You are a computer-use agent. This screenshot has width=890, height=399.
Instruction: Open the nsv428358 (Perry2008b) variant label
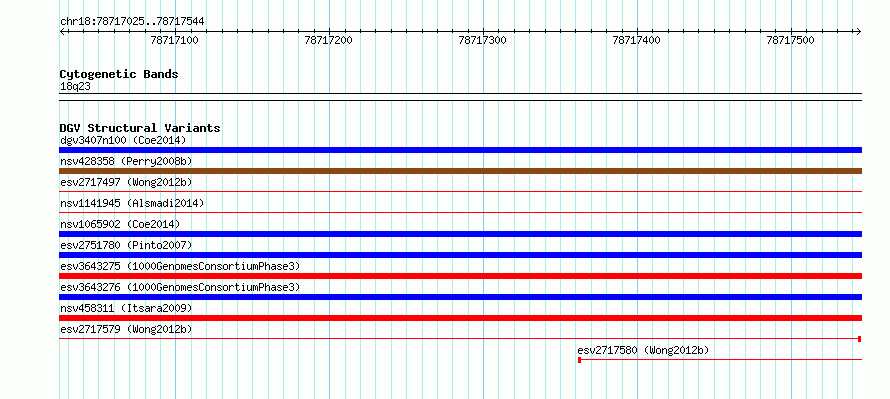tap(126, 161)
